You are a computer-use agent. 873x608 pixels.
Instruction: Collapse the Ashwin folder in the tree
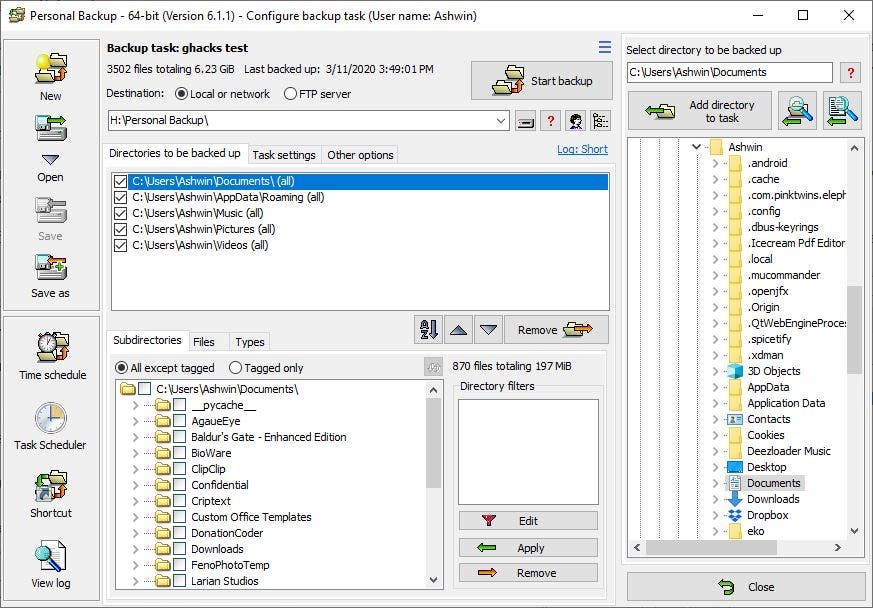(x=696, y=147)
